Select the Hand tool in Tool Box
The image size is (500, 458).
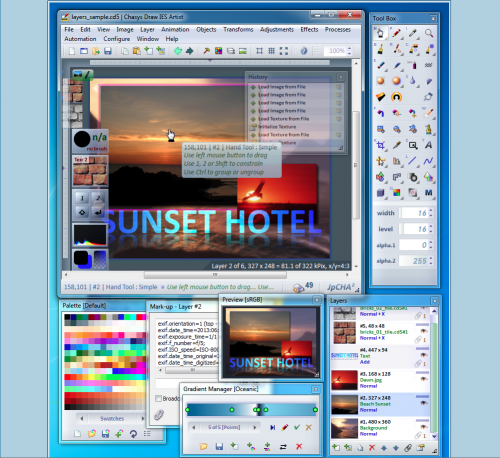[x=380, y=33]
